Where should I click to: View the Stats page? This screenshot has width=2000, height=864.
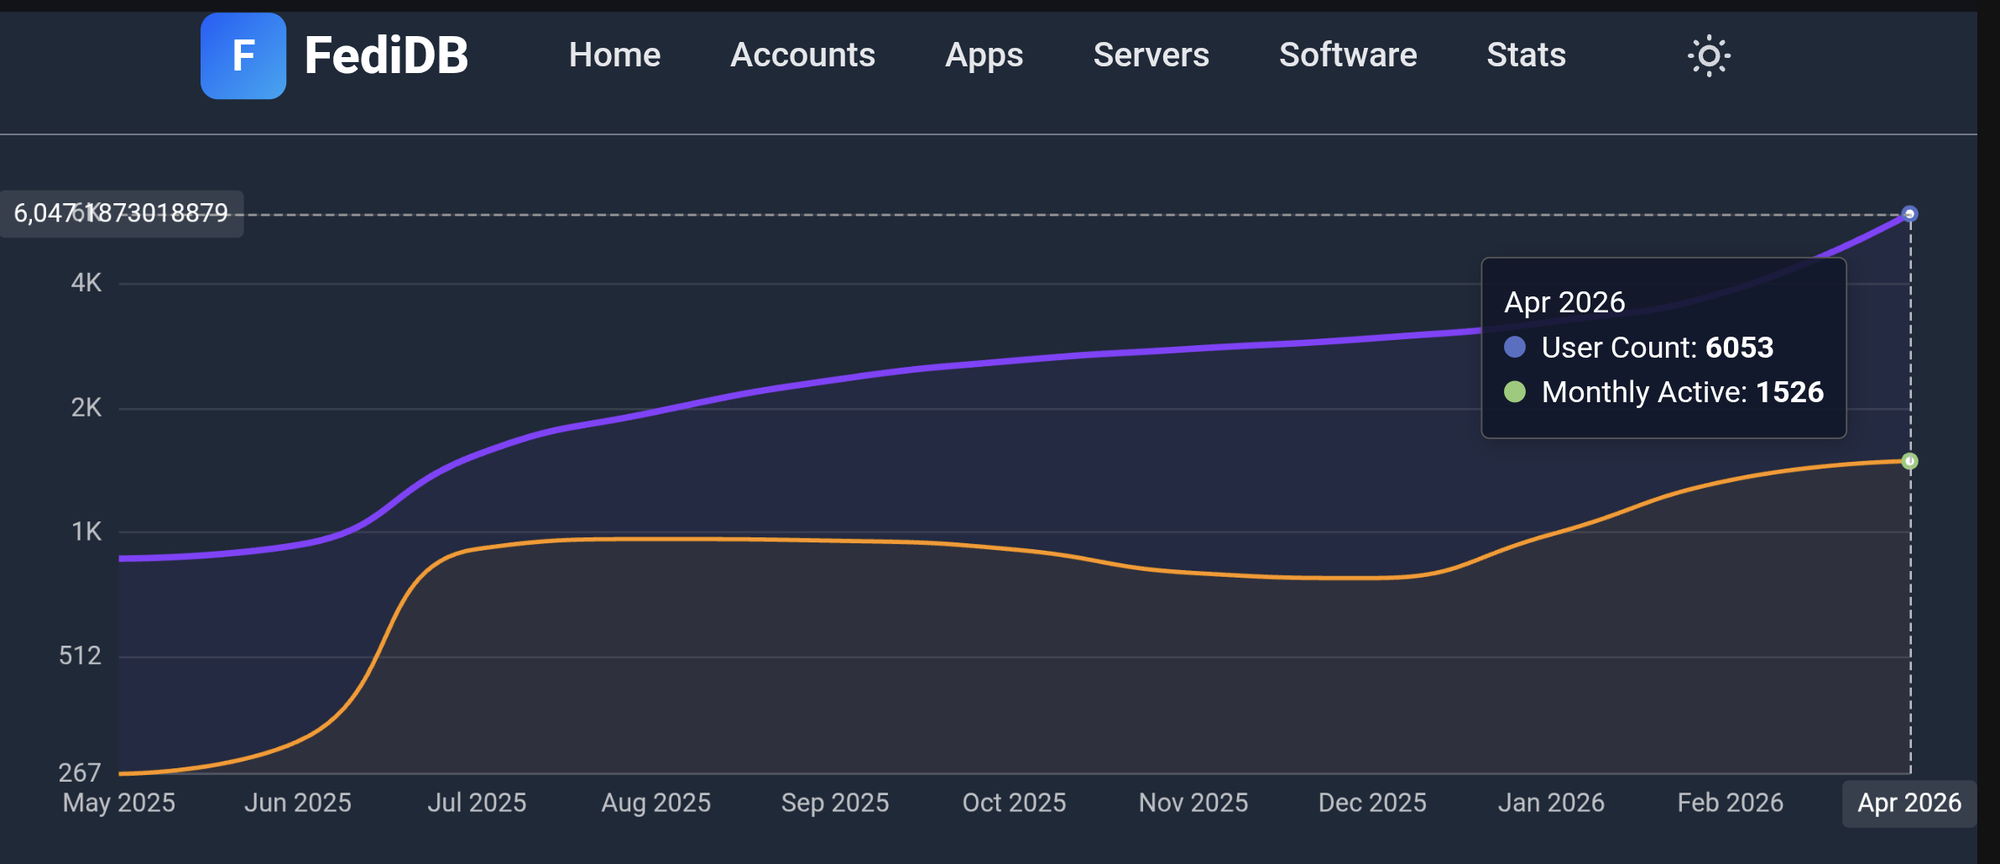pyautogui.click(x=1525, y=55)
